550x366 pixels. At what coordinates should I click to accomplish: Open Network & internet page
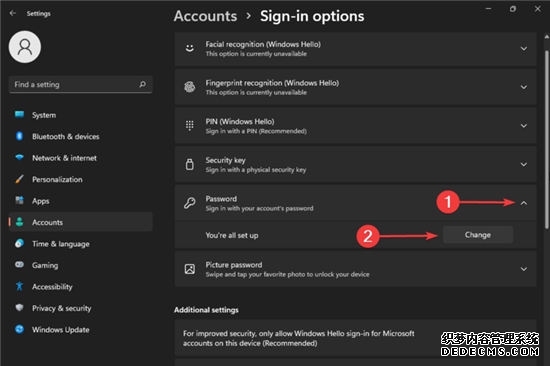[x=81, y=158]
